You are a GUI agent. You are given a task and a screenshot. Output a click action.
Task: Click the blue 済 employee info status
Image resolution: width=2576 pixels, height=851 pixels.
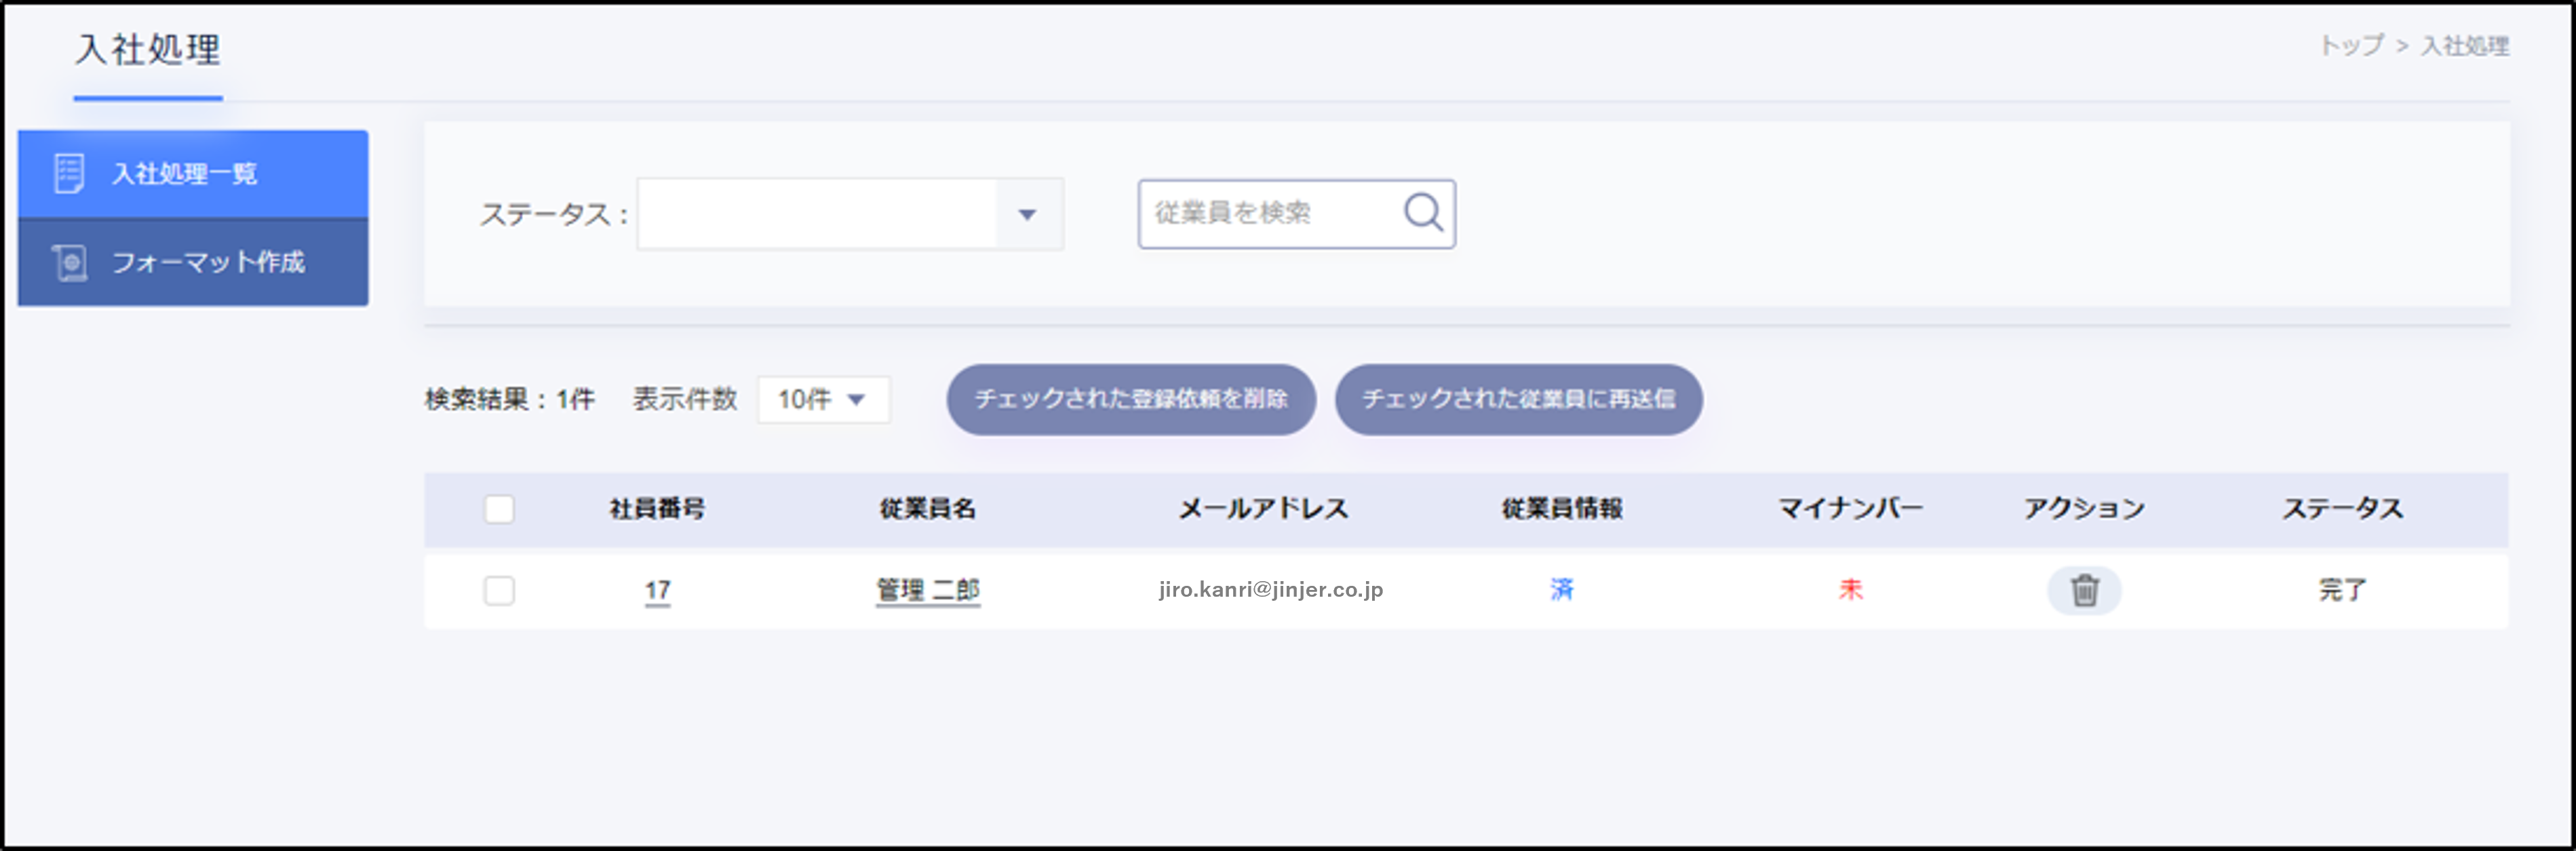click(x=1561, y=589)
